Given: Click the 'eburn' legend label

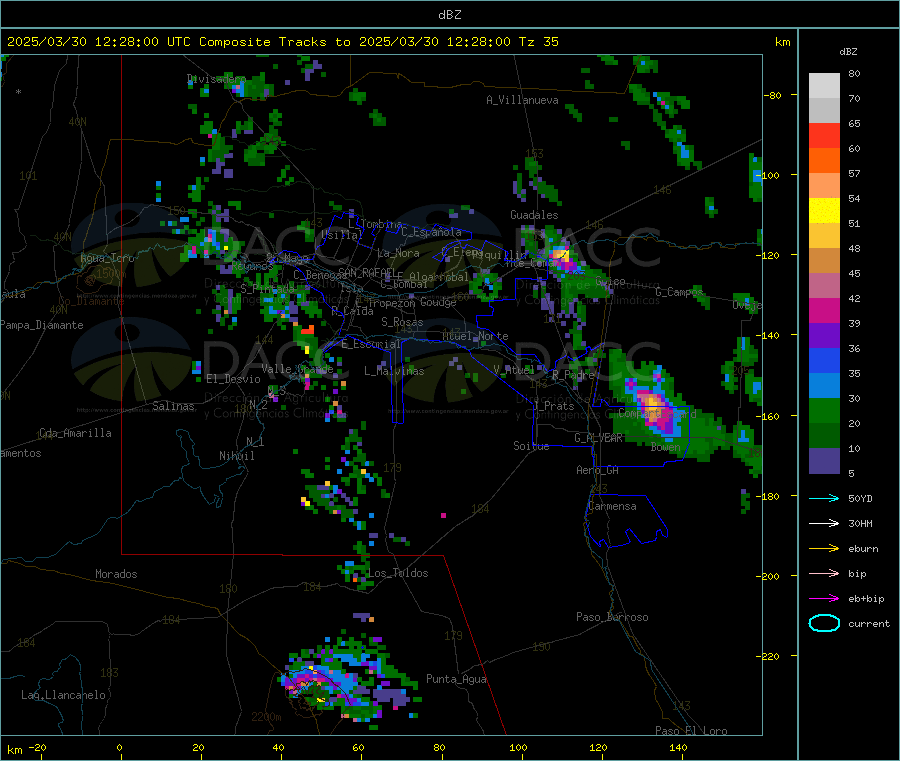Looking at the screenshot, I should pos(863,549).
